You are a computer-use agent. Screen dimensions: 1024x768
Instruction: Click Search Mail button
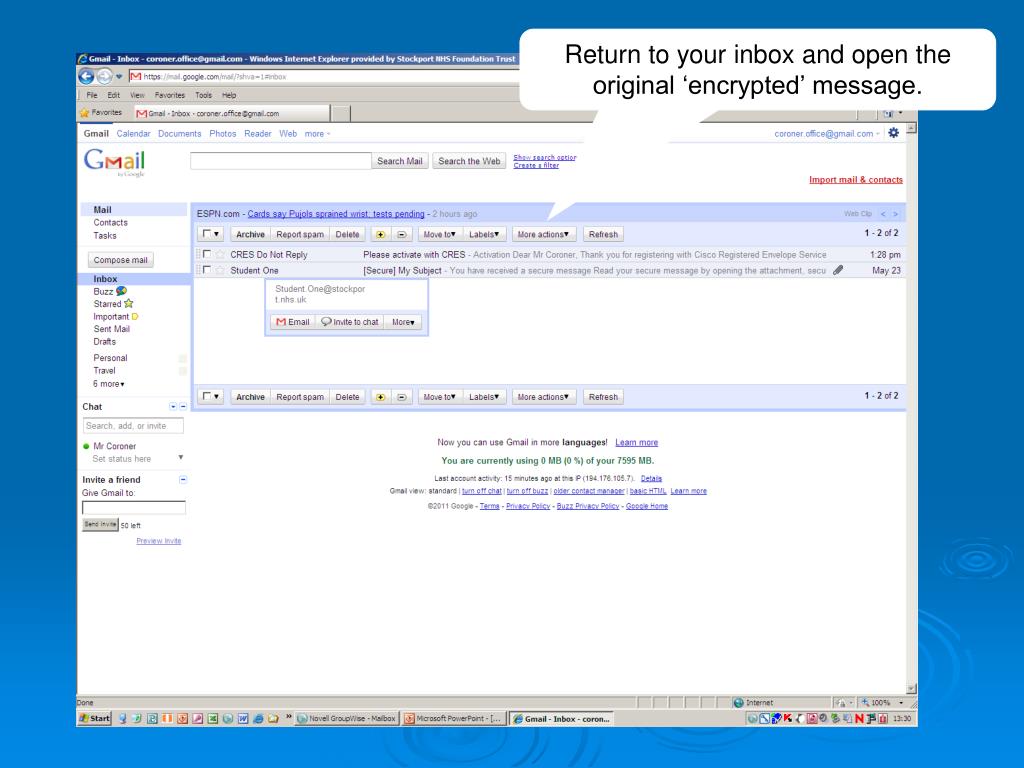pos(400,161)
